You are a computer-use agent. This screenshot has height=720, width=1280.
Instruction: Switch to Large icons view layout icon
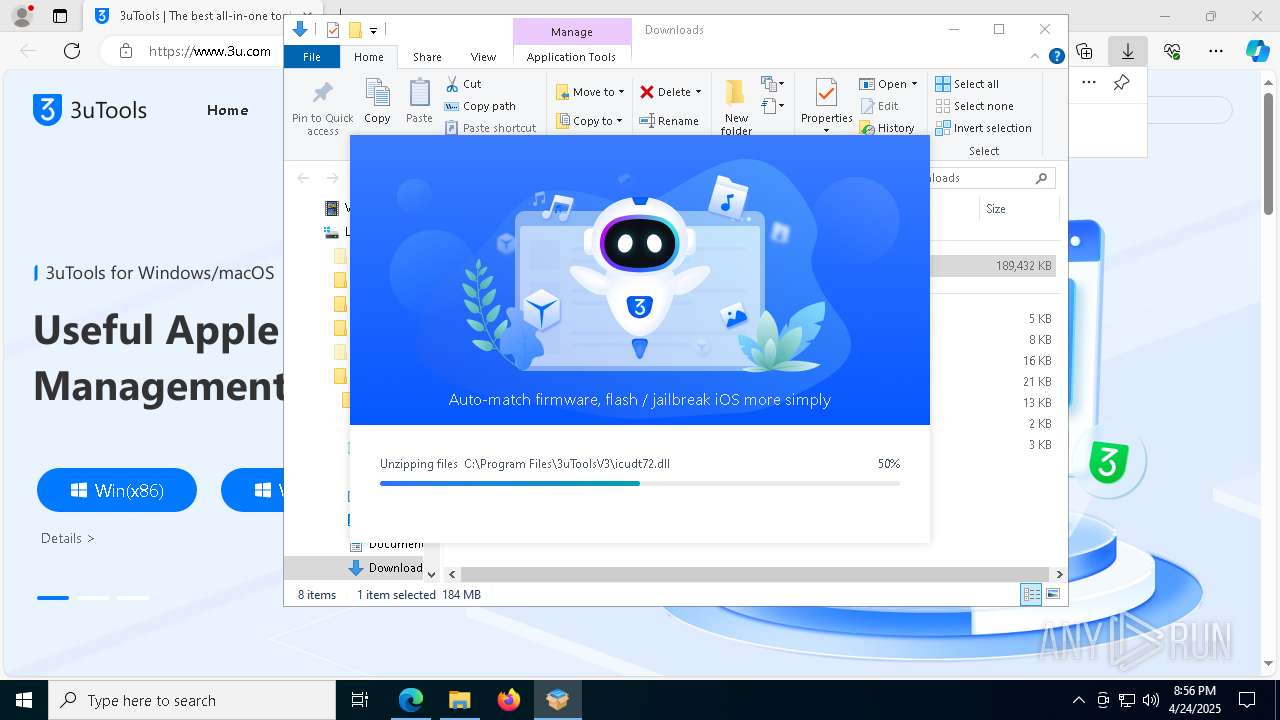[1053, 595]
